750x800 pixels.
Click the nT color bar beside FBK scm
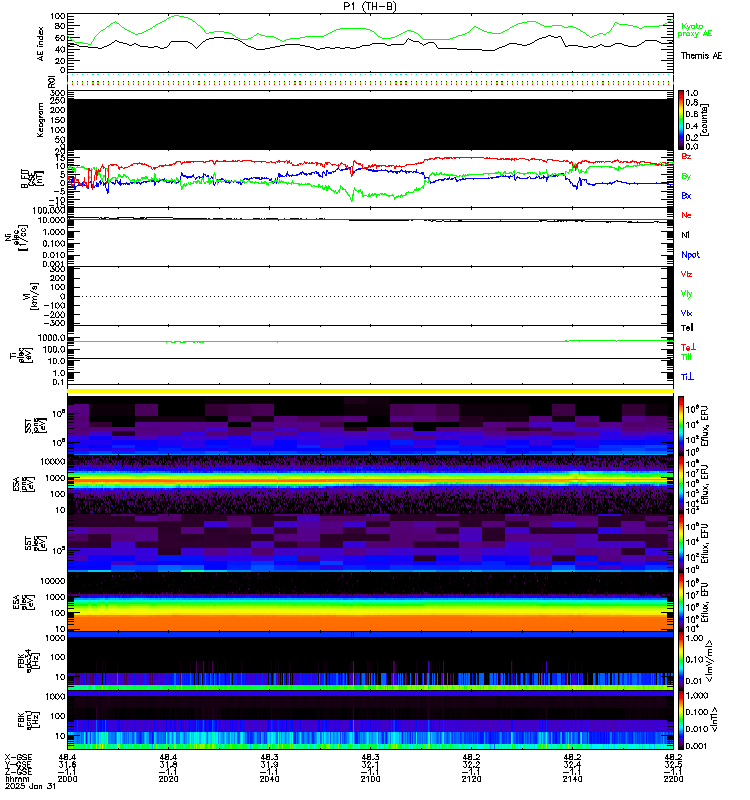[681, 720]
